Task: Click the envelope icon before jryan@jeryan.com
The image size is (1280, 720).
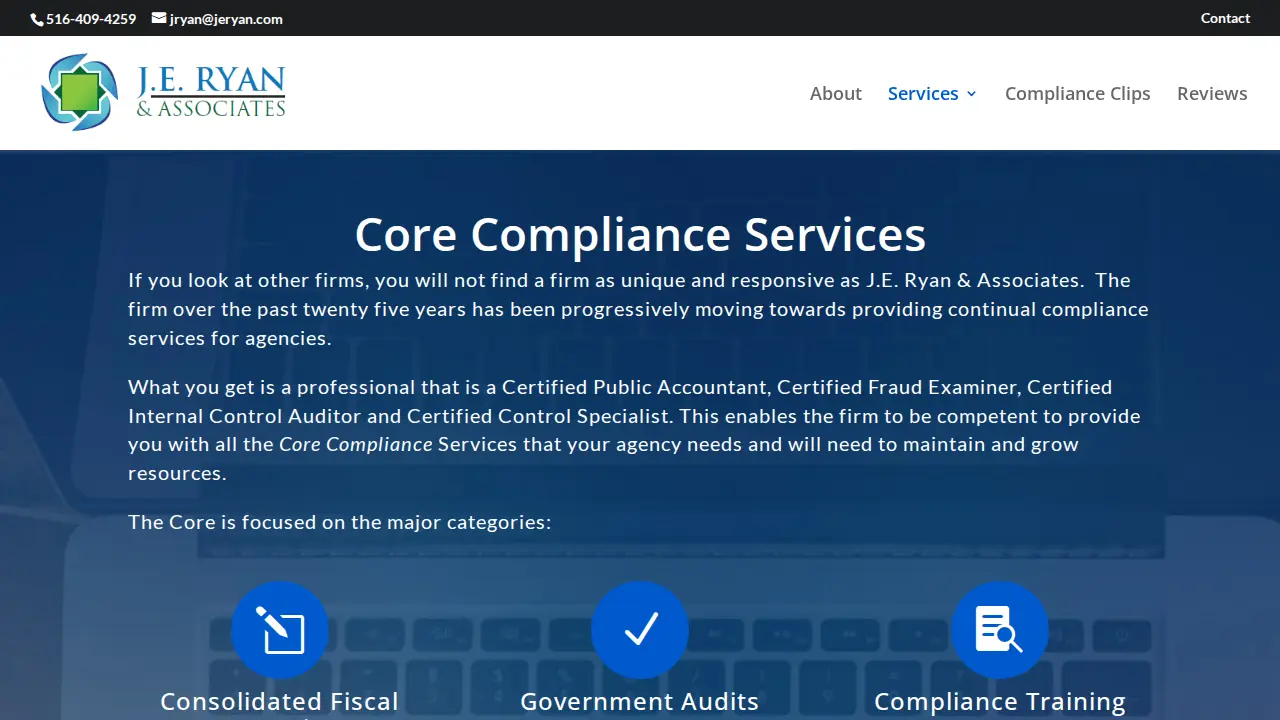Action: (x=159, y=18)
